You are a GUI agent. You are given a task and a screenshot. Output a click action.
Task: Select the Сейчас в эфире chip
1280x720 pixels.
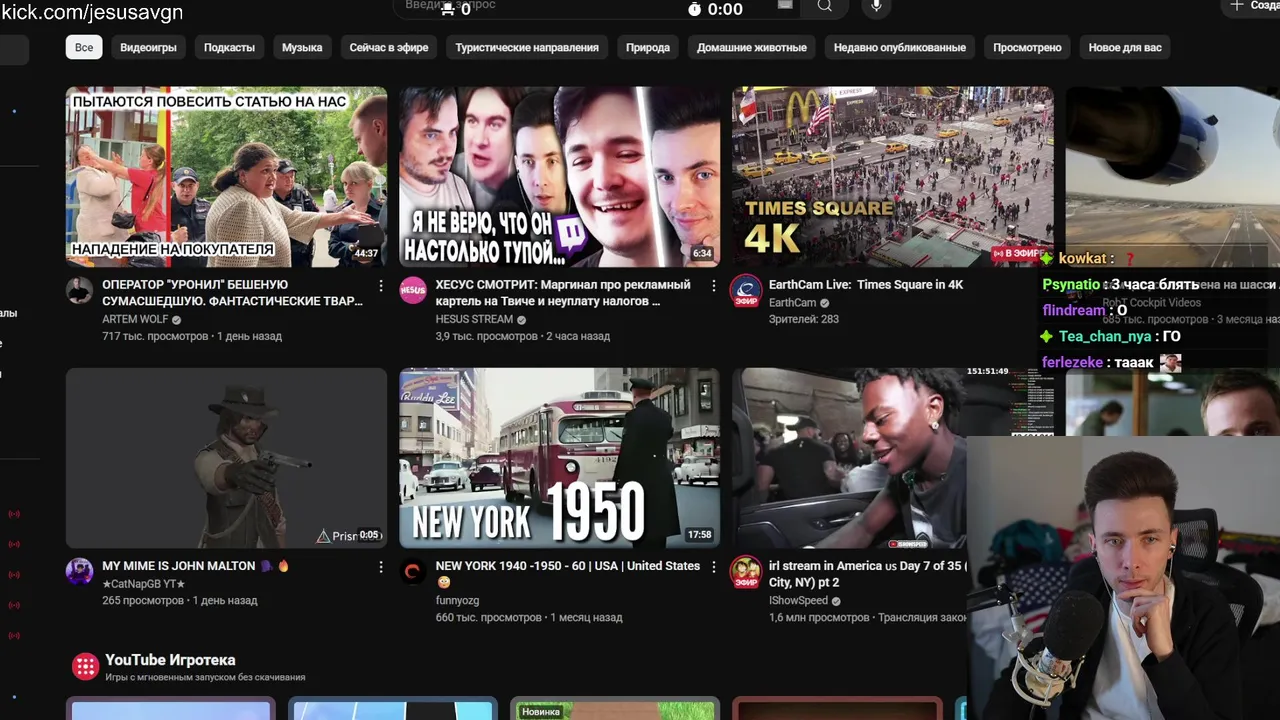(x=389, y=47)
